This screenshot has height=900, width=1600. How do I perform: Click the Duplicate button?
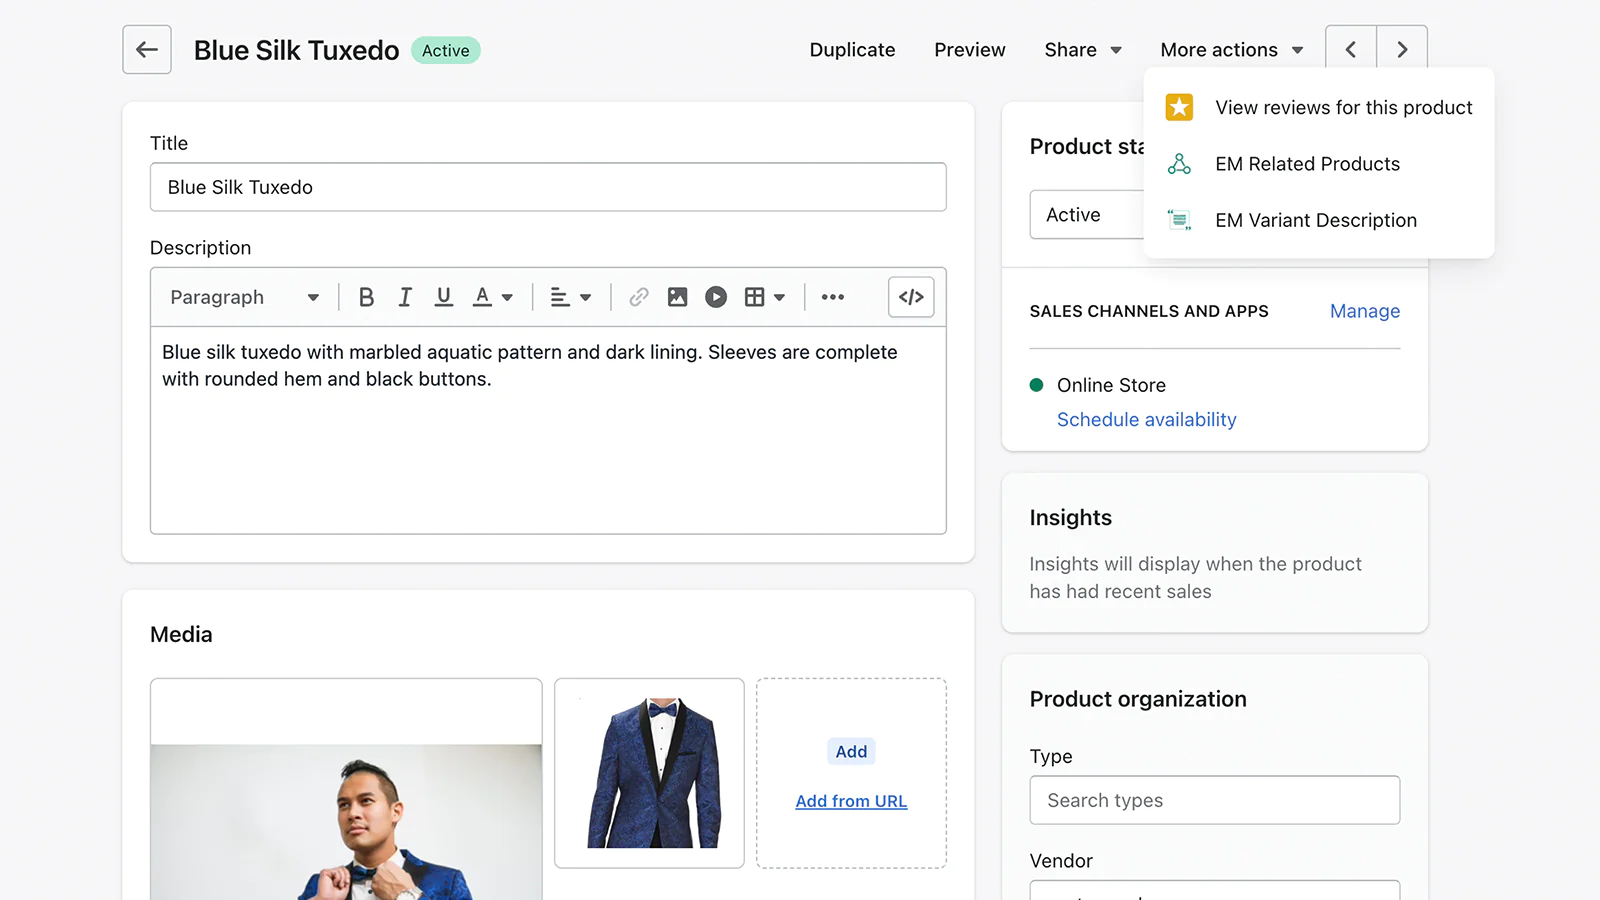coord(852,50)
